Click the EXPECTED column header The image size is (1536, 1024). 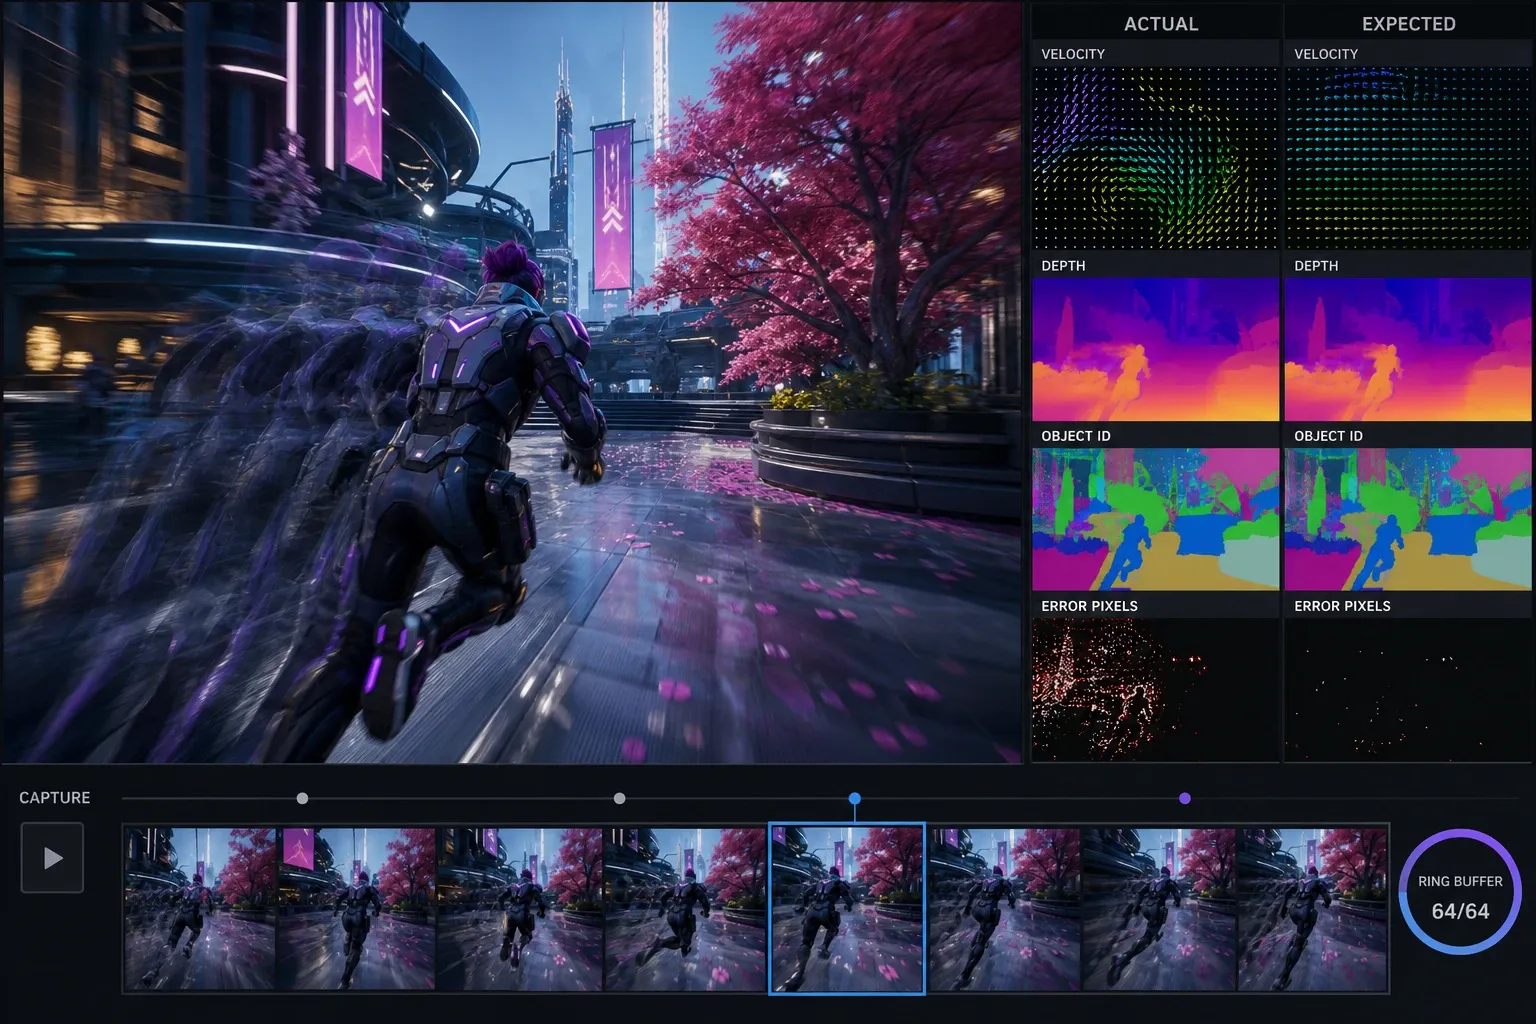pyautogui.click(x=1408, y=24)
